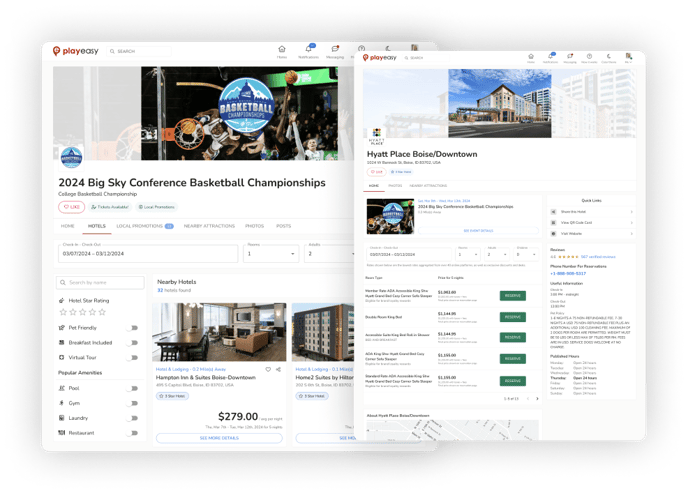
Task: Open Adults dropdown on event page
Action: click(329, 254)
